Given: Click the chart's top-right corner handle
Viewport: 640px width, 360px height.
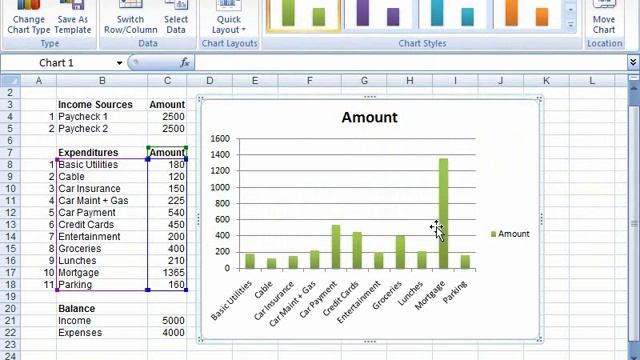Looking at the screenshot, I should 539,99.
